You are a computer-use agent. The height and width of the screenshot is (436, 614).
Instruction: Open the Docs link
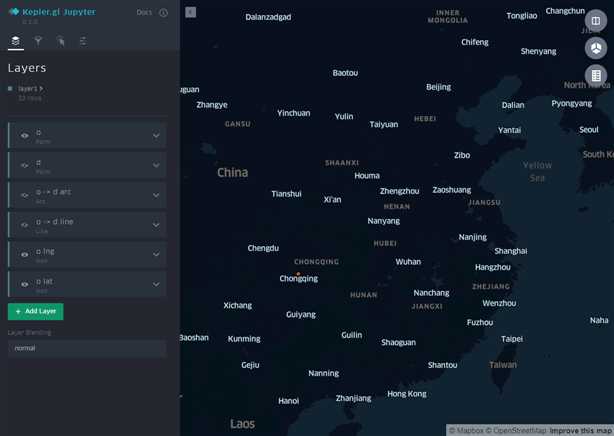click(x=144, y=12)
